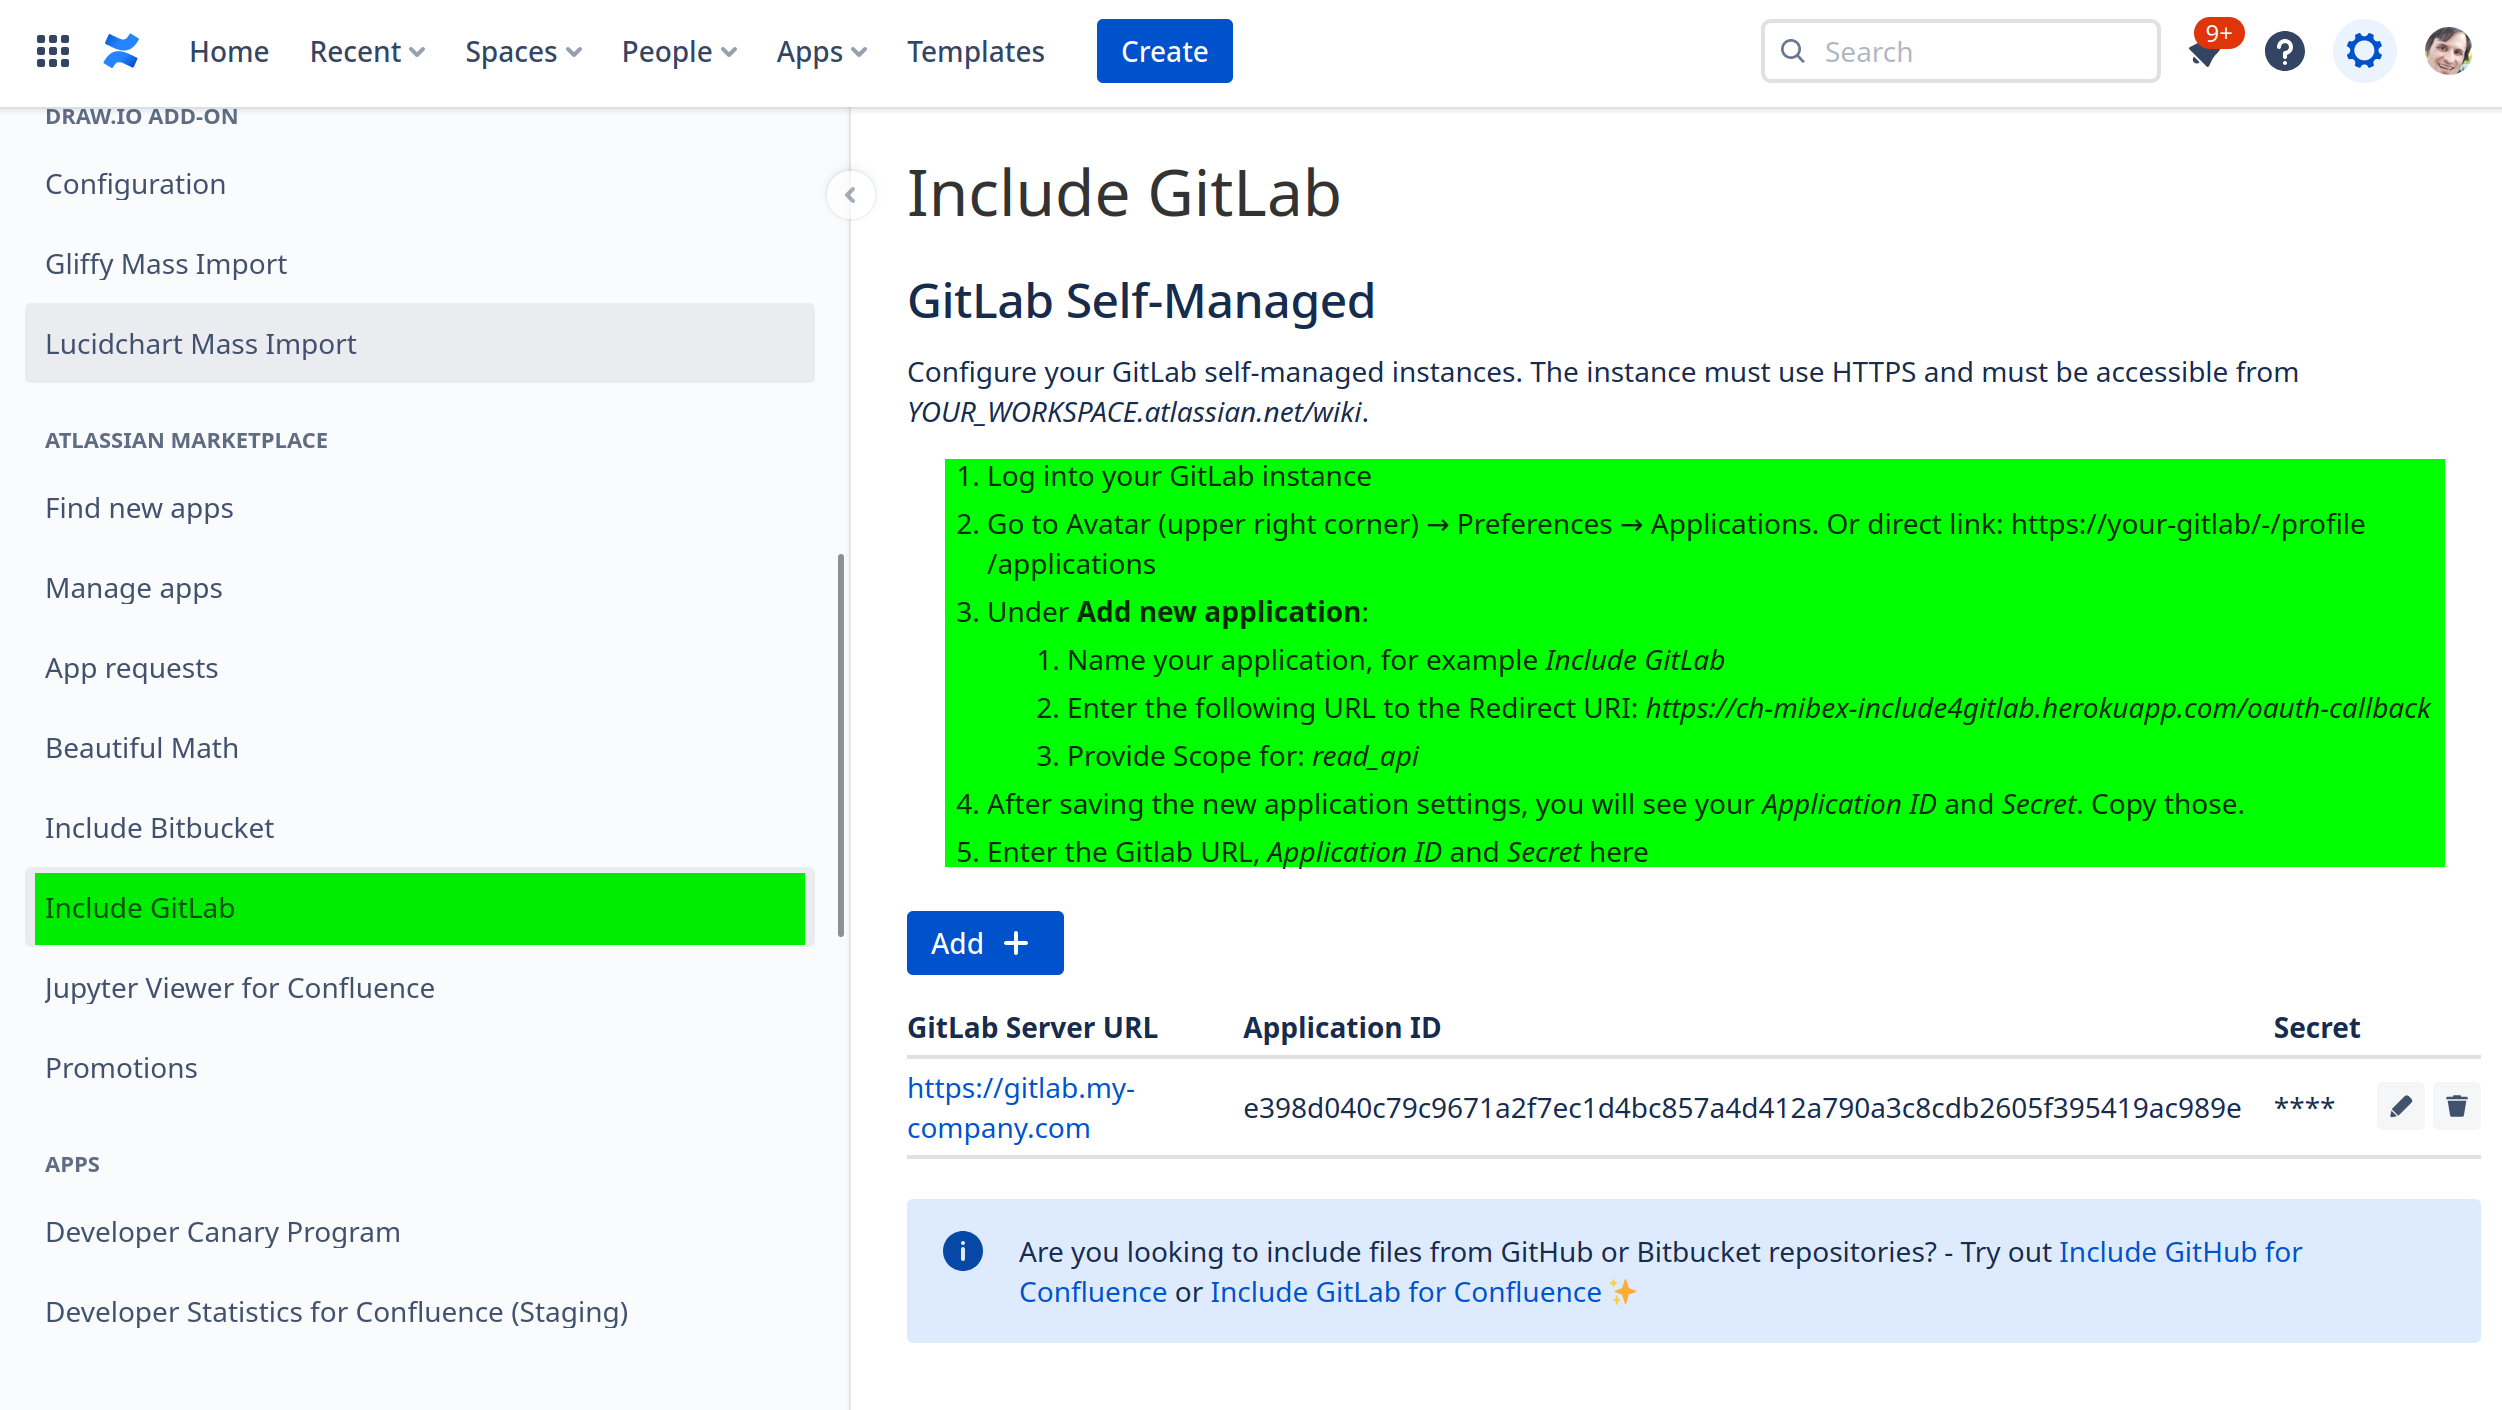Image resolution: width=2502 pixels, height=1410 pixels.
Task: Open the app switcher grid icon
Action: tap(52, 51)
